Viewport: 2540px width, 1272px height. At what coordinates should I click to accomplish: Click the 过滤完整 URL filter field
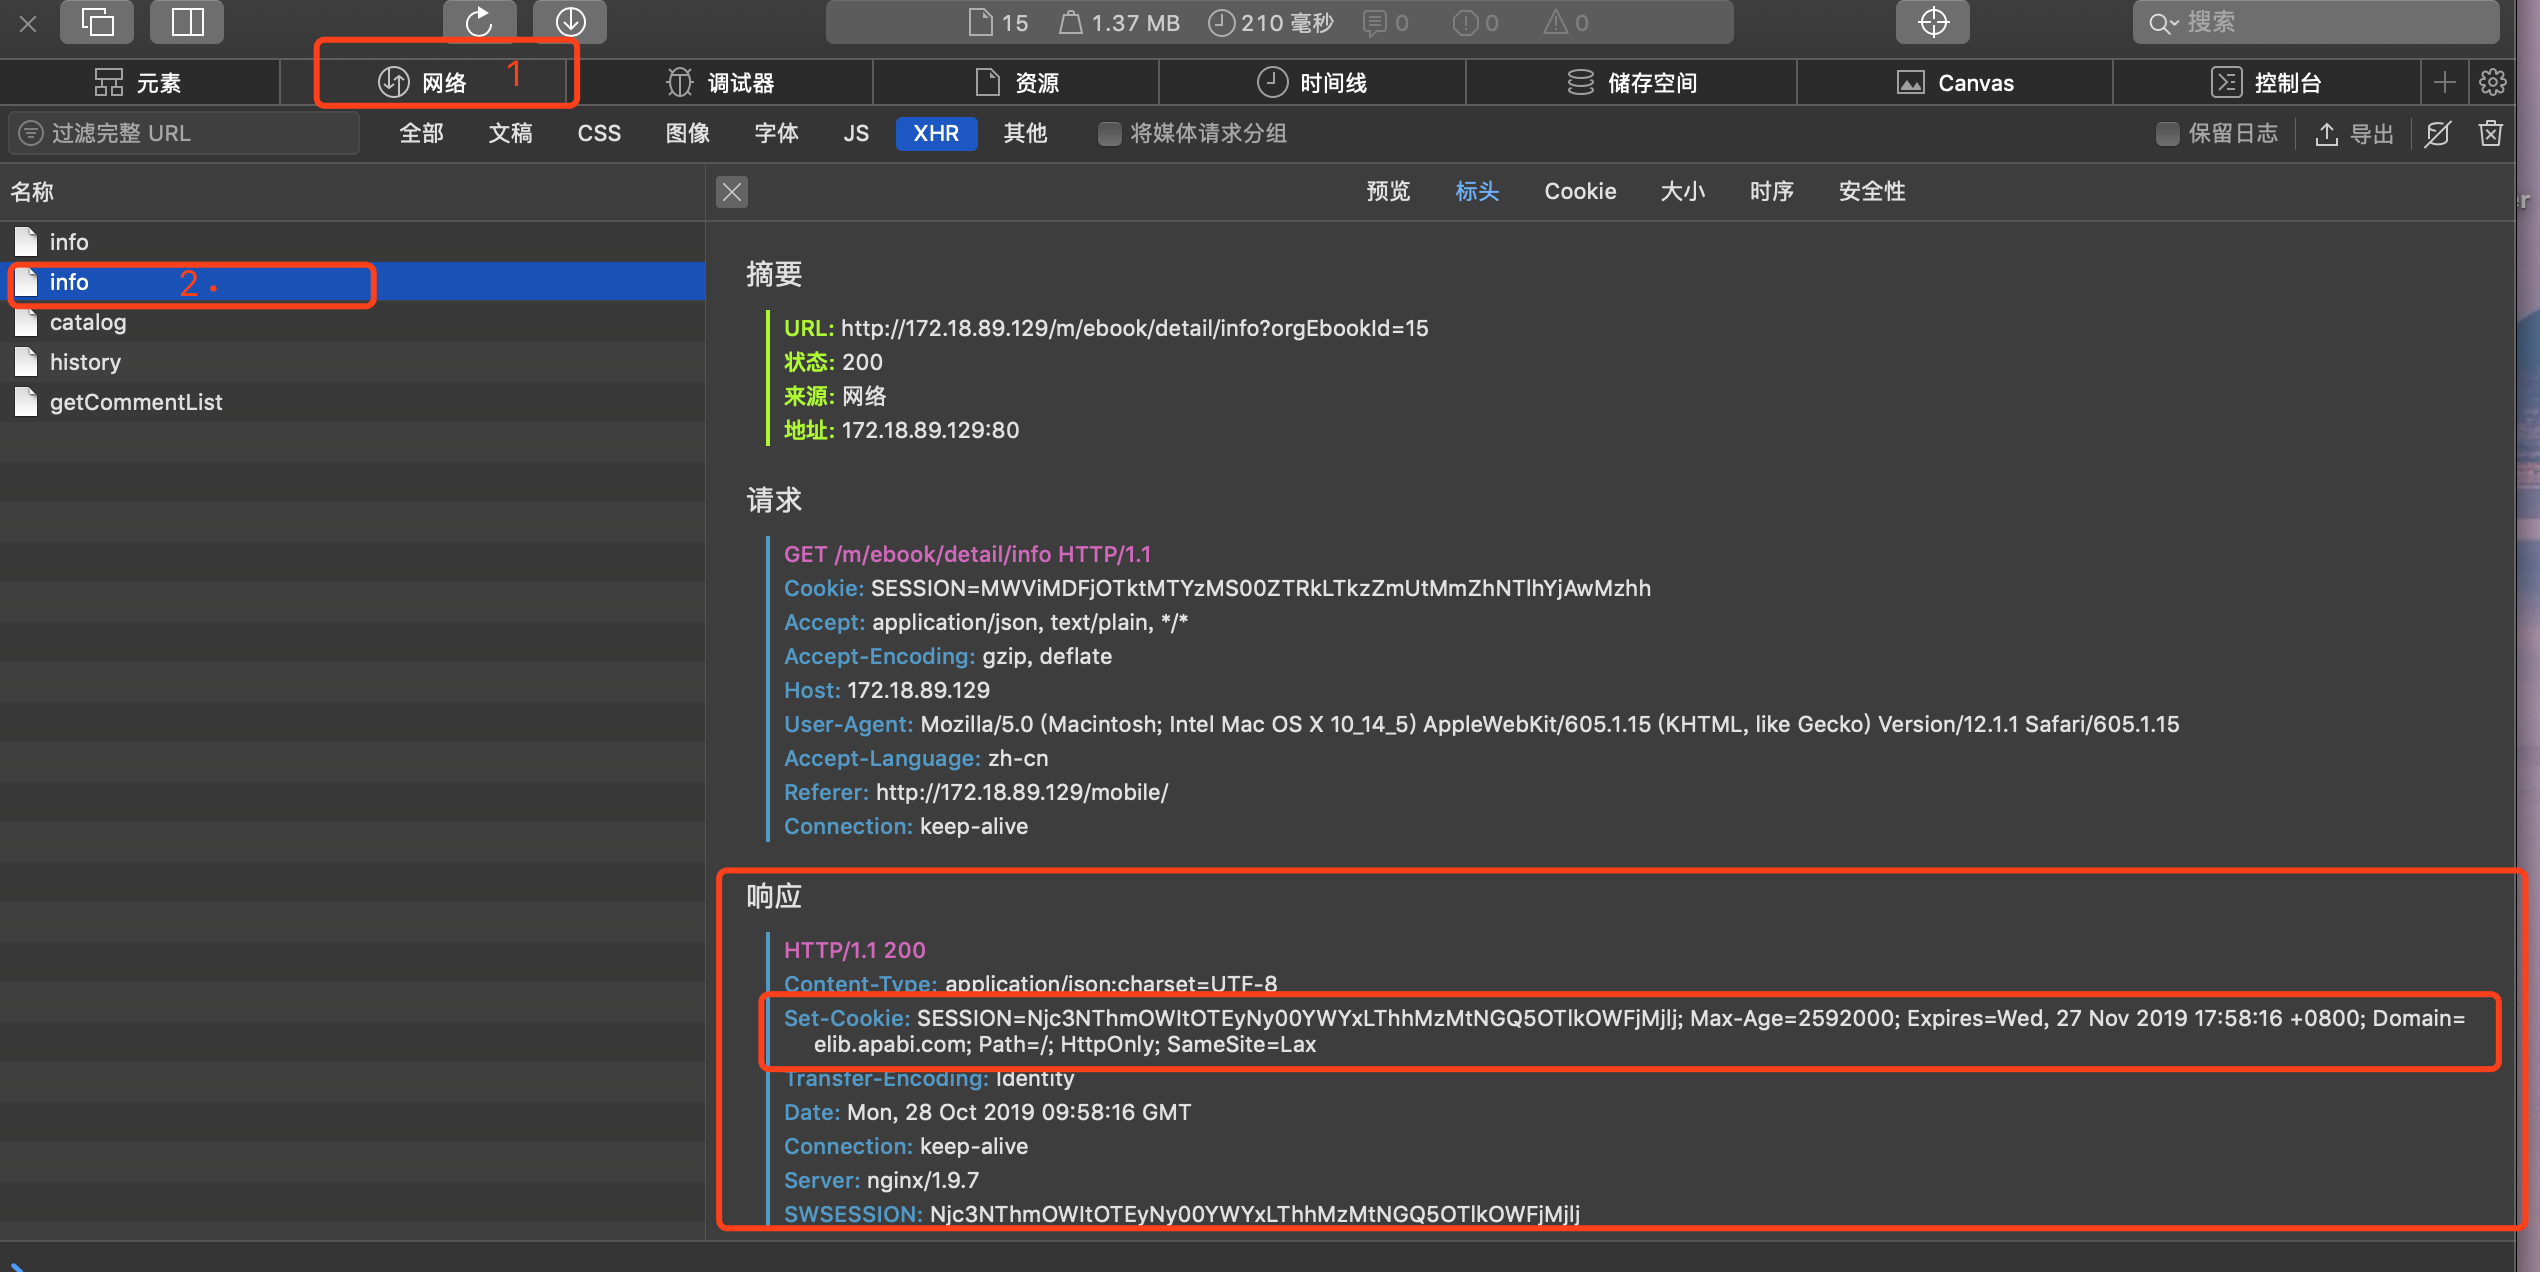tap(185, 133)
